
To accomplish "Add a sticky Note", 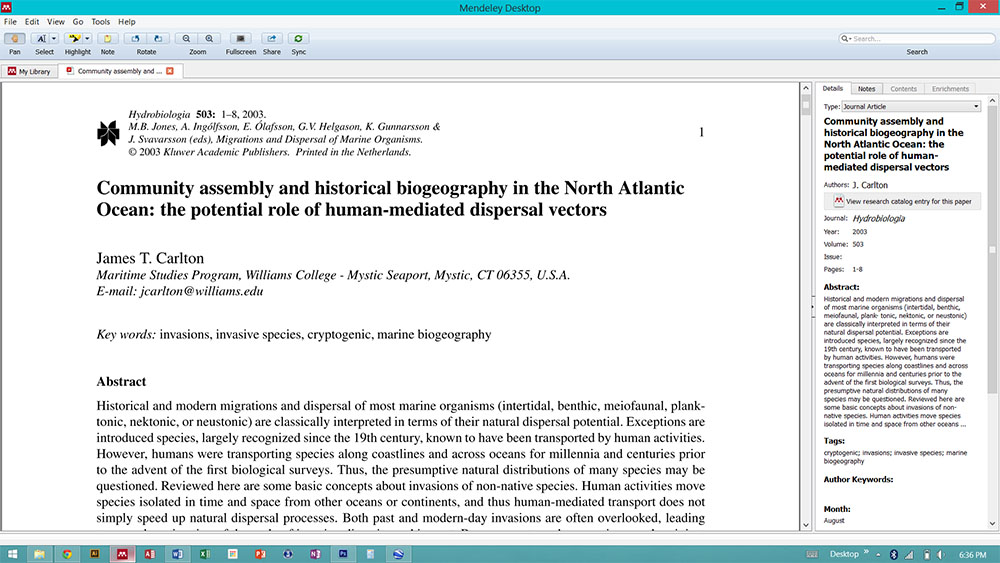I will click(108, 39).
